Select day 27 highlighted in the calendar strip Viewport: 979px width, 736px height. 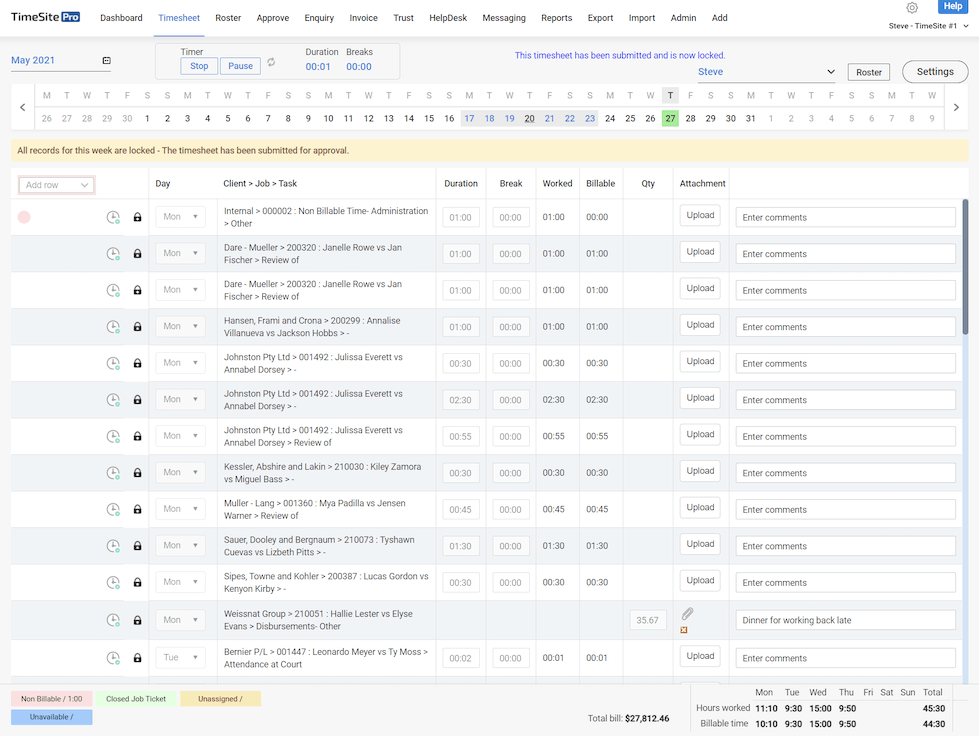point(670,118)
